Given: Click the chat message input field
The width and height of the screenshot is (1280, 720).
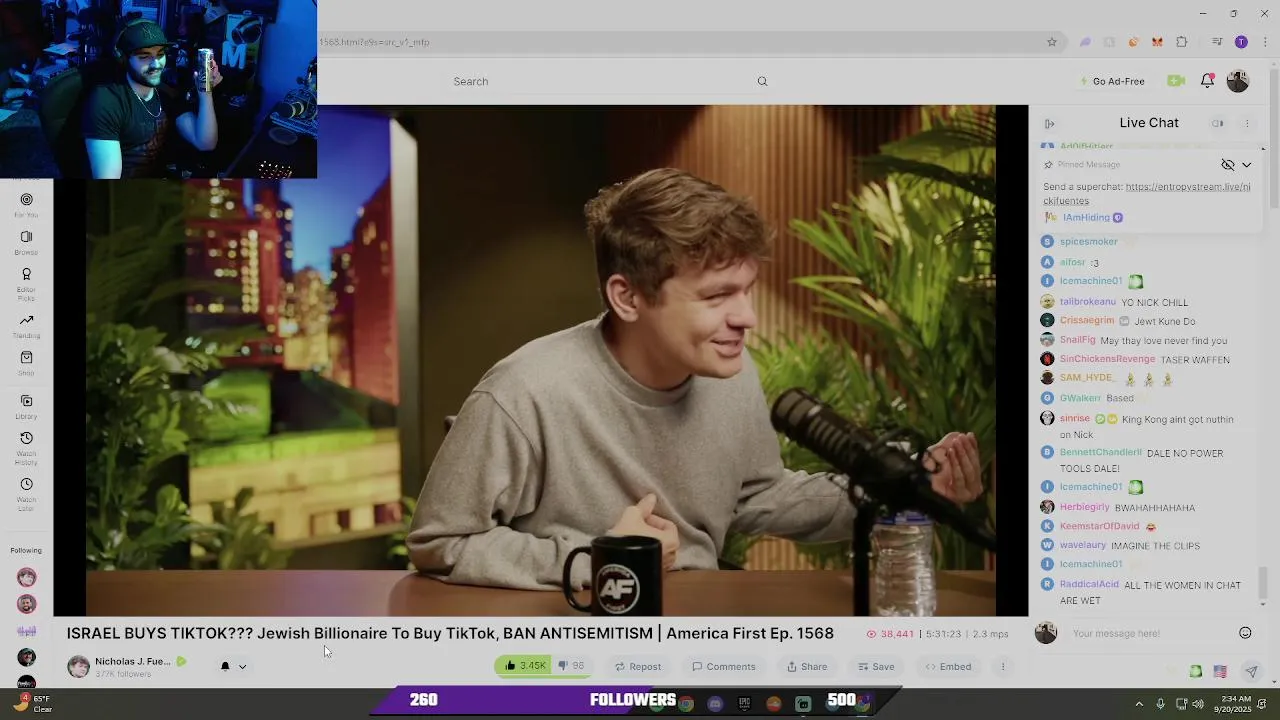Looking at the screenshot, I should 1150,633.
